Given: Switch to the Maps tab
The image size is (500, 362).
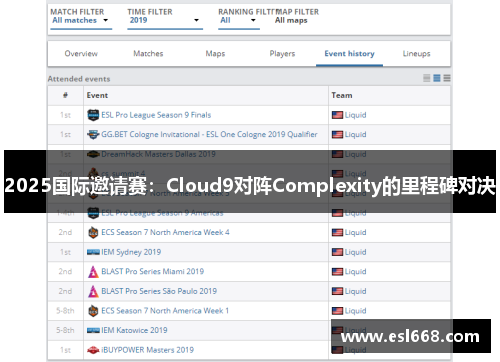Looking at the screenshot, I should click(215, 54).
